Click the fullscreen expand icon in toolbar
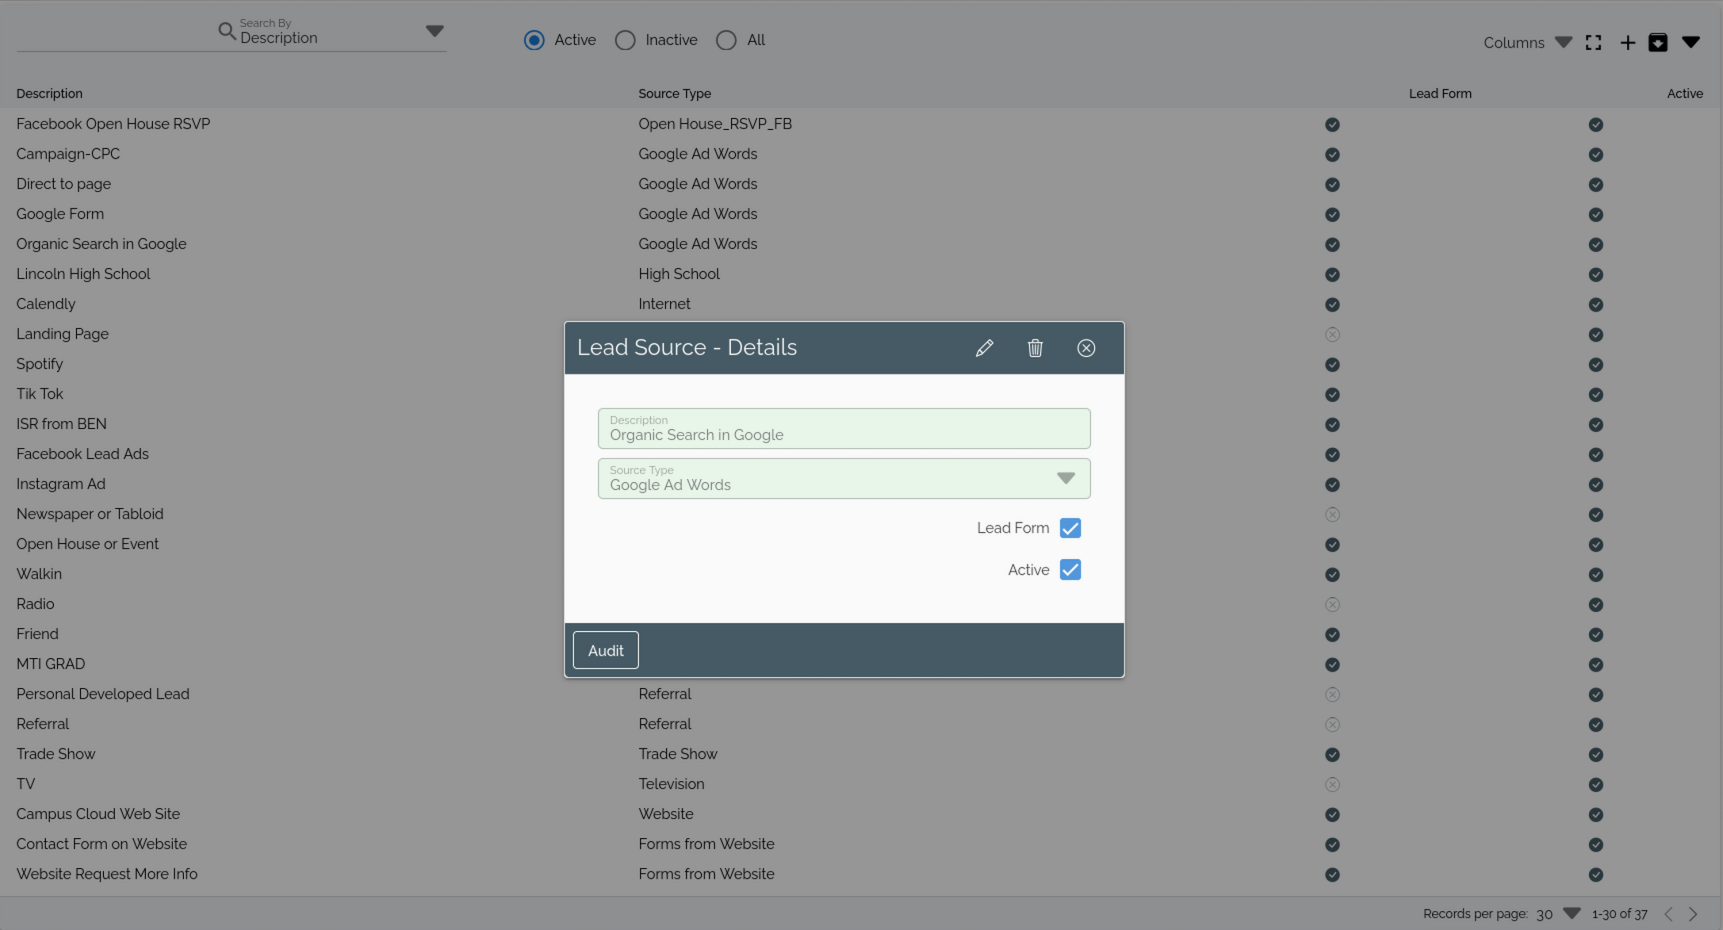The height and width of the screenshot is (930, 1723). pyautogui.click(x=1593, y=42)
